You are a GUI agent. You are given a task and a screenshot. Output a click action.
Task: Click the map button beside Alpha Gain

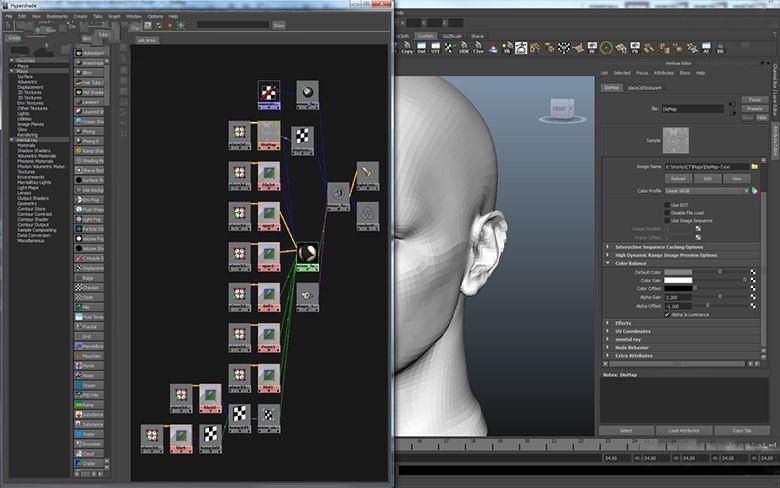click(x=753, y=297)
